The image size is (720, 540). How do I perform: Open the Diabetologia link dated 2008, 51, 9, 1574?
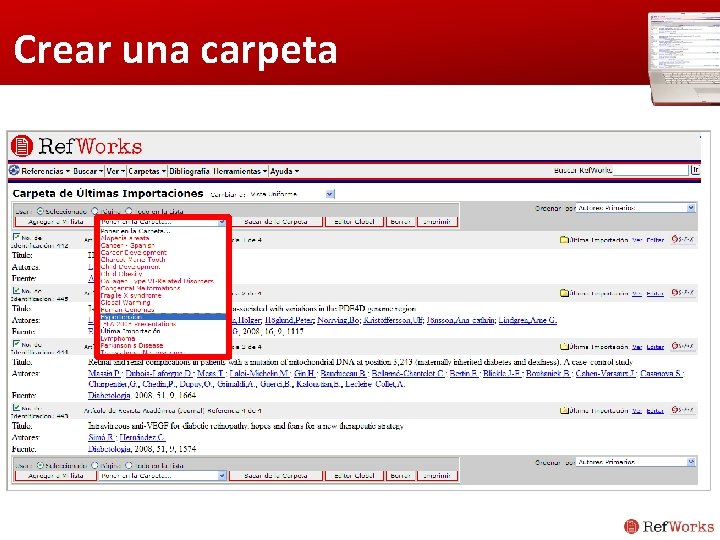click(x=109, y=449)
